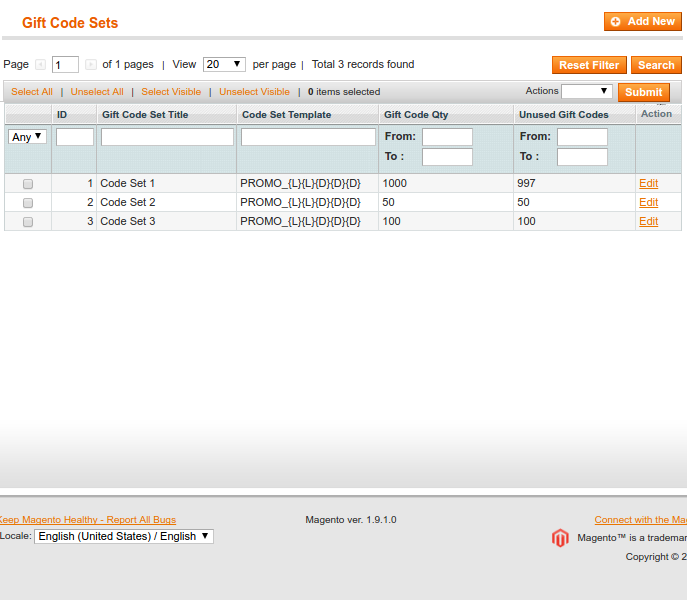Check the checkbox for Code Set 1
Image resolution: width=687 pixels, height=600 pixels.
28,184
